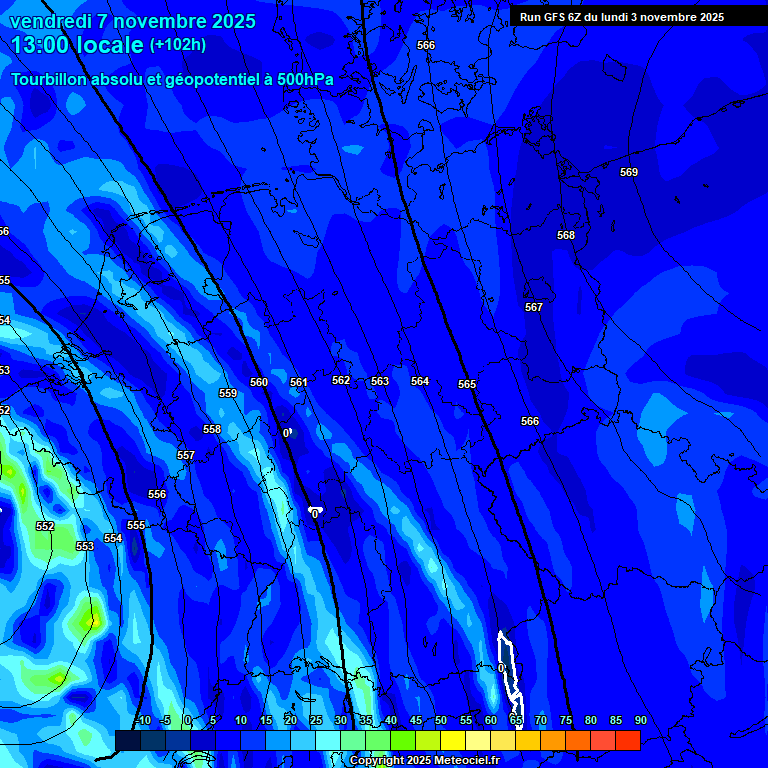Click the red swatch on the color scale

pyautogui.click(x=627, y=740)
